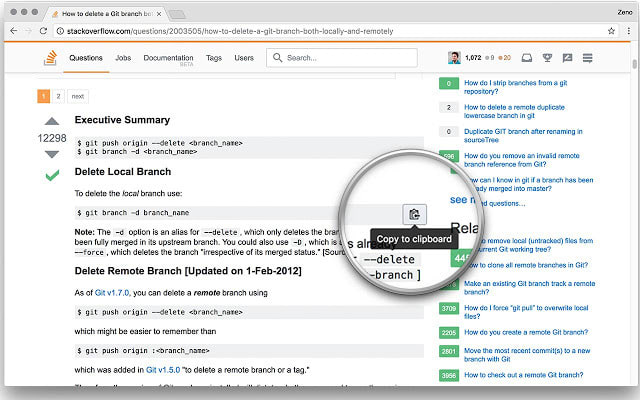The width and height of the screenshot is (640, 400).
Task: Open the Chrome three-dot menu
Action: (x=629, y=31)
